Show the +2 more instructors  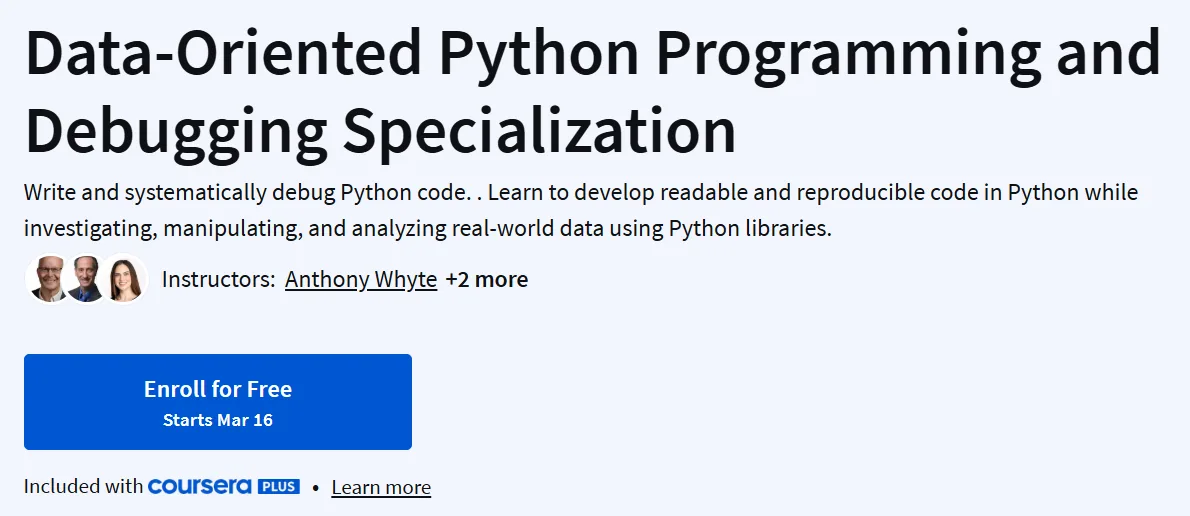point(486,280)
